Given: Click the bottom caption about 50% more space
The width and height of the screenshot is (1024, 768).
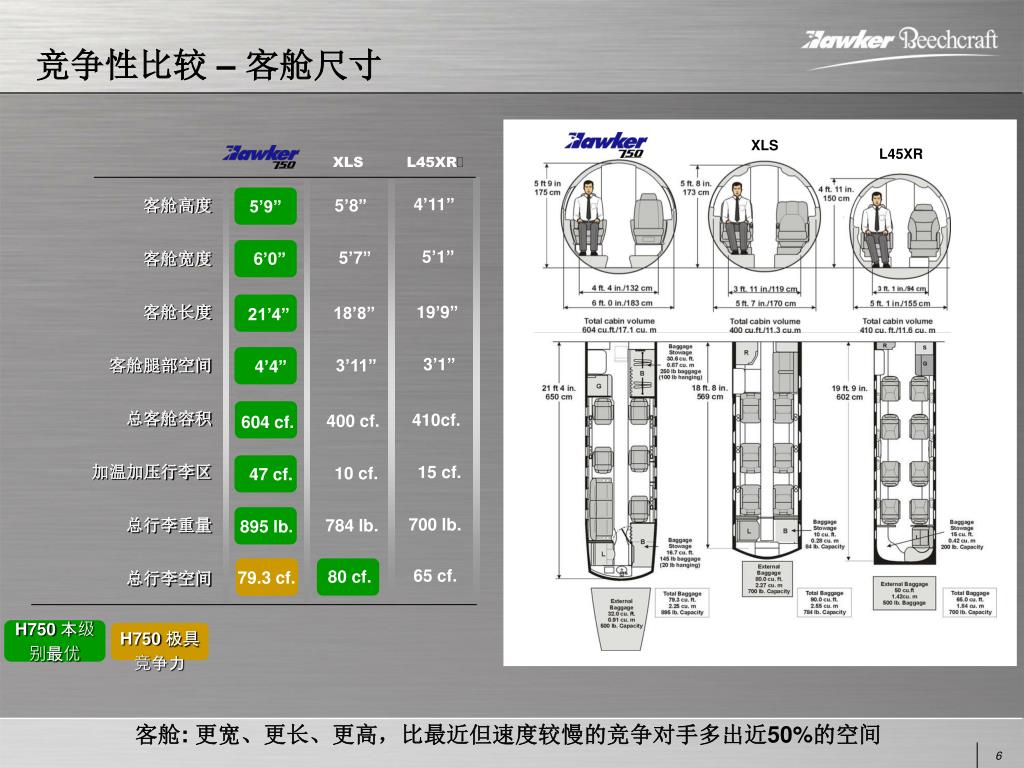Looking at the screenshot, I should click(507, 735).
